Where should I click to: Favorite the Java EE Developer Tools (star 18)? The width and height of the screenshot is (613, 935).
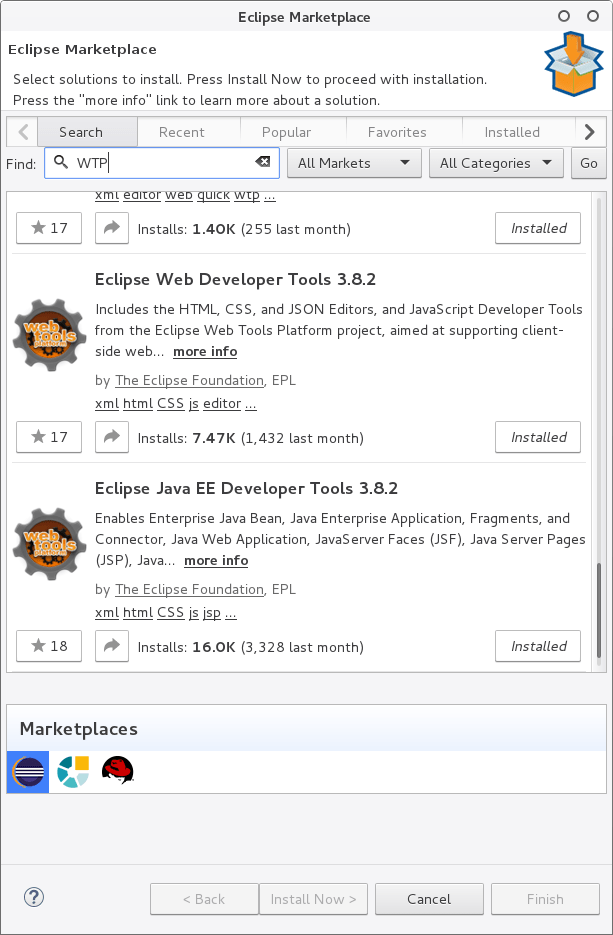49,646
